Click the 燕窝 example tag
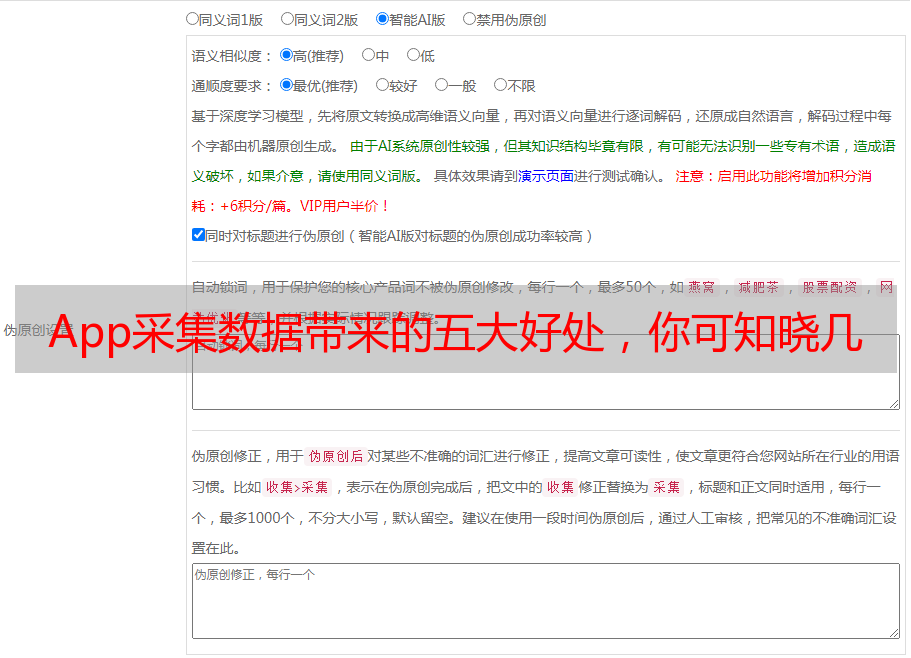The height and width of the screenshot is (658, 911). click(702, 287)
